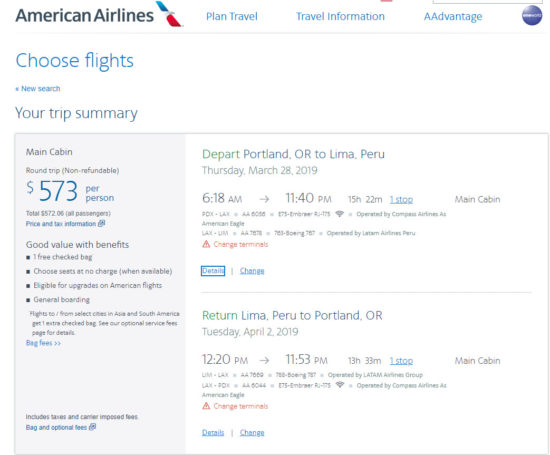This screenshot has width=550, height=455.
Task: Show the 1 stop info for return flight
Action: coord(401,361)
